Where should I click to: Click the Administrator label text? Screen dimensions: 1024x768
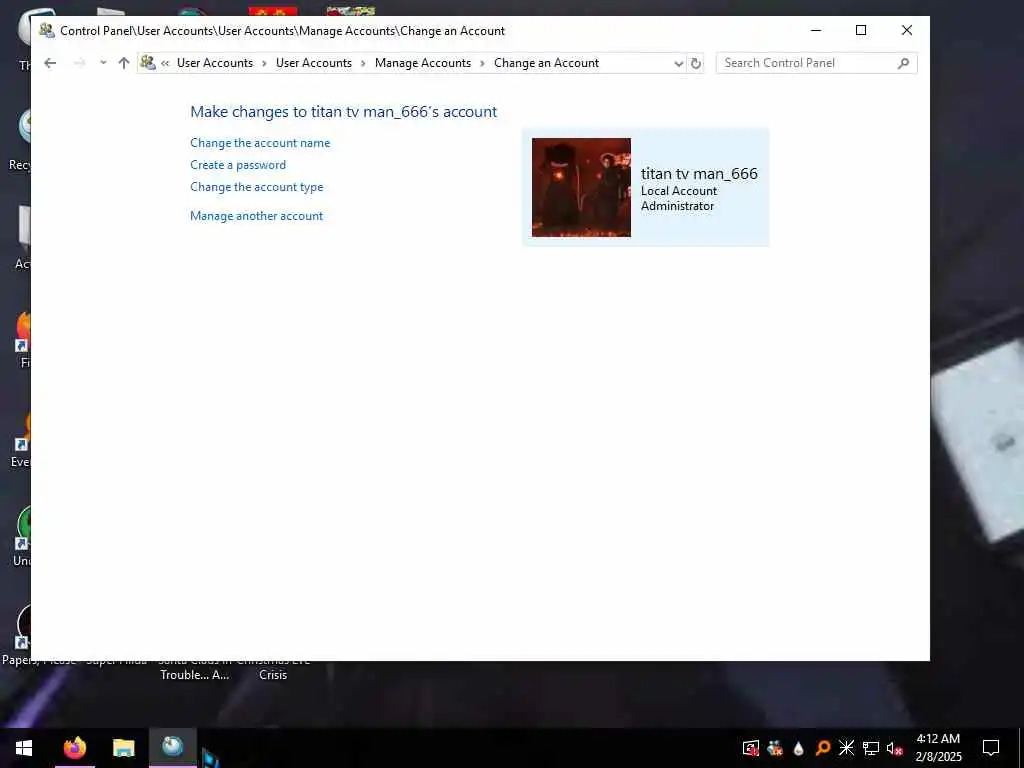click(x=677, y=206)
